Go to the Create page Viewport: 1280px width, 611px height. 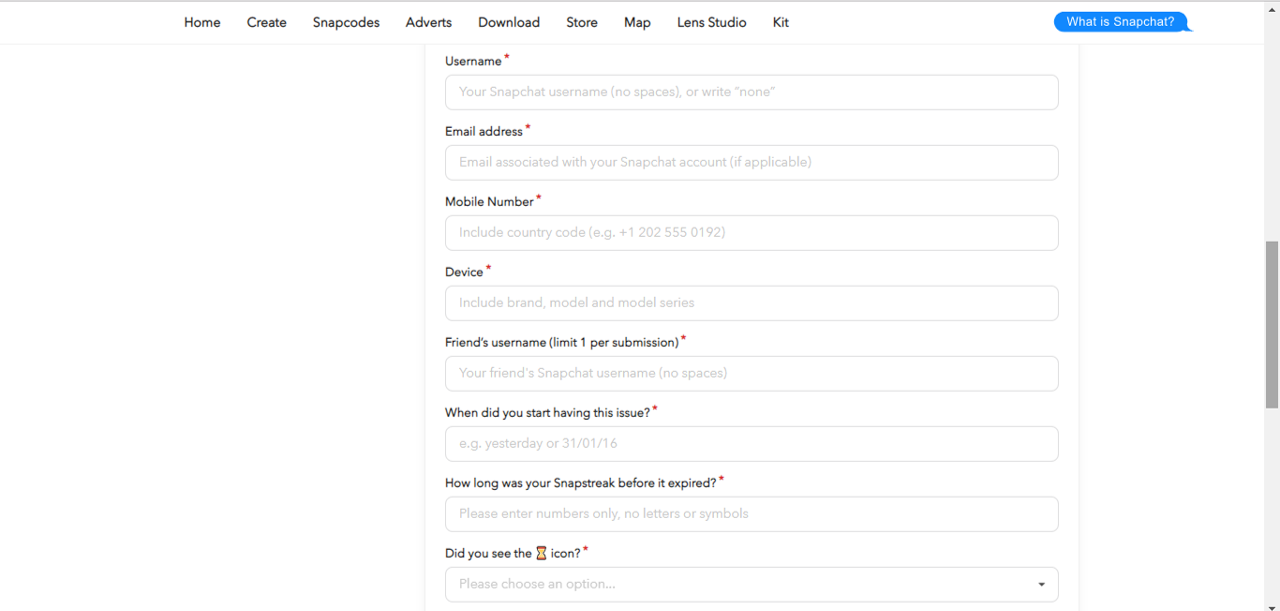pos(267,22)
